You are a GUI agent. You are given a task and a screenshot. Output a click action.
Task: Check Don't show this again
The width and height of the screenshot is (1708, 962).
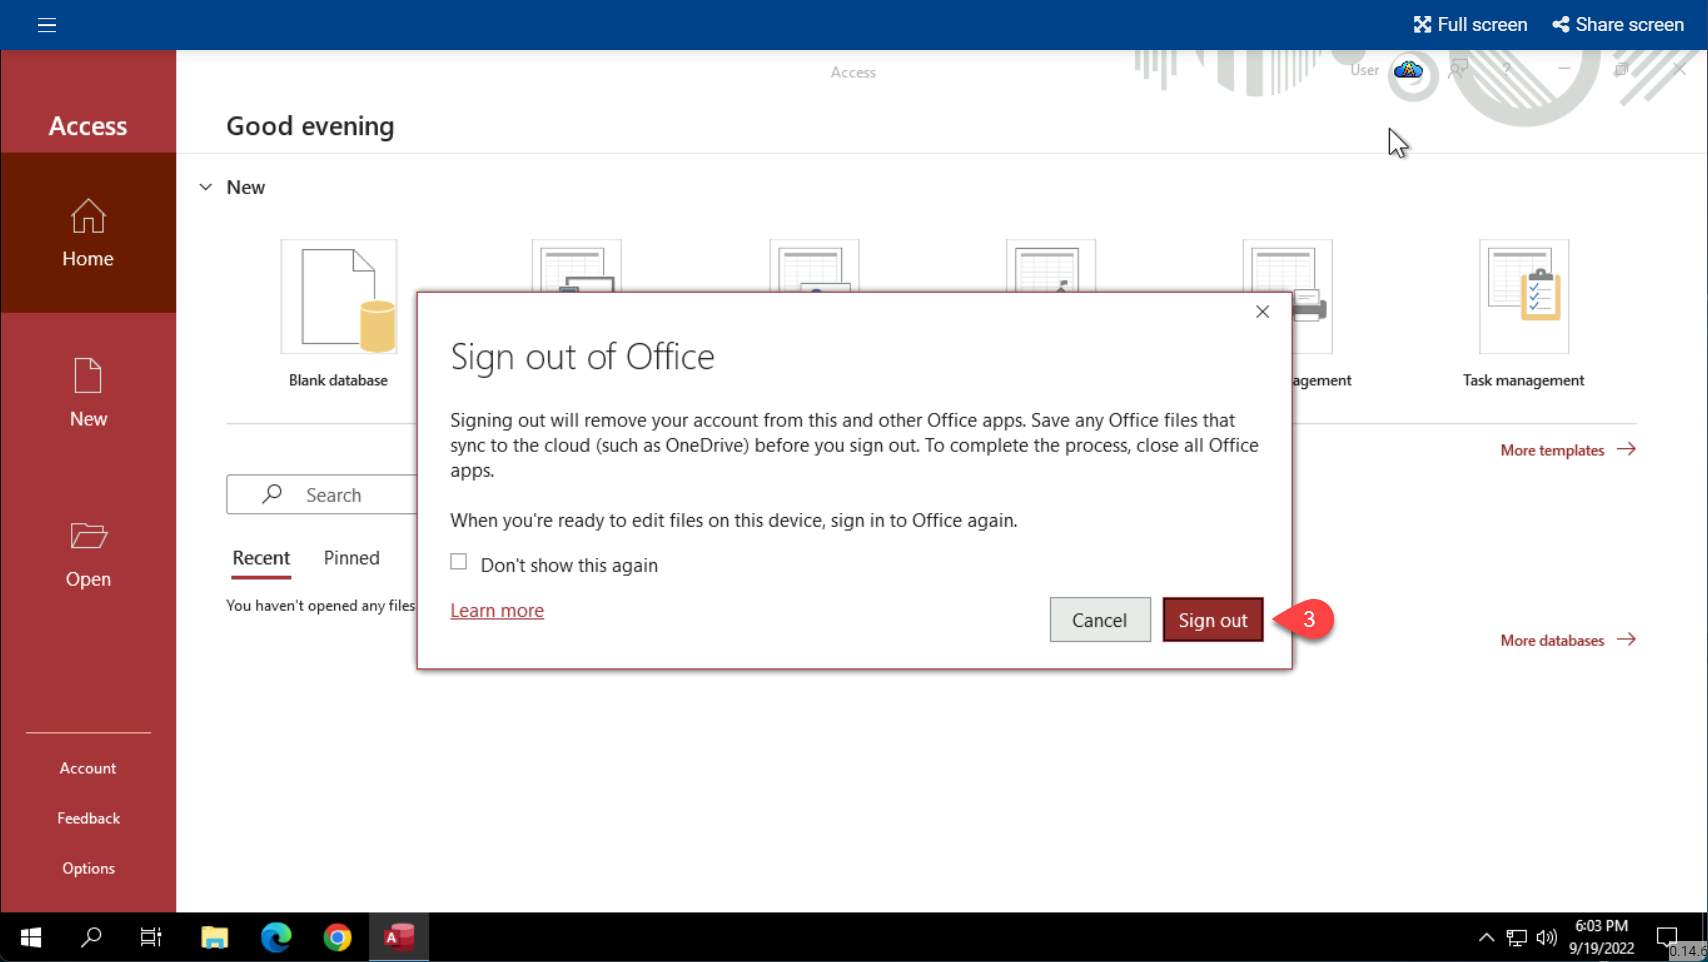(x=458, y=562)
